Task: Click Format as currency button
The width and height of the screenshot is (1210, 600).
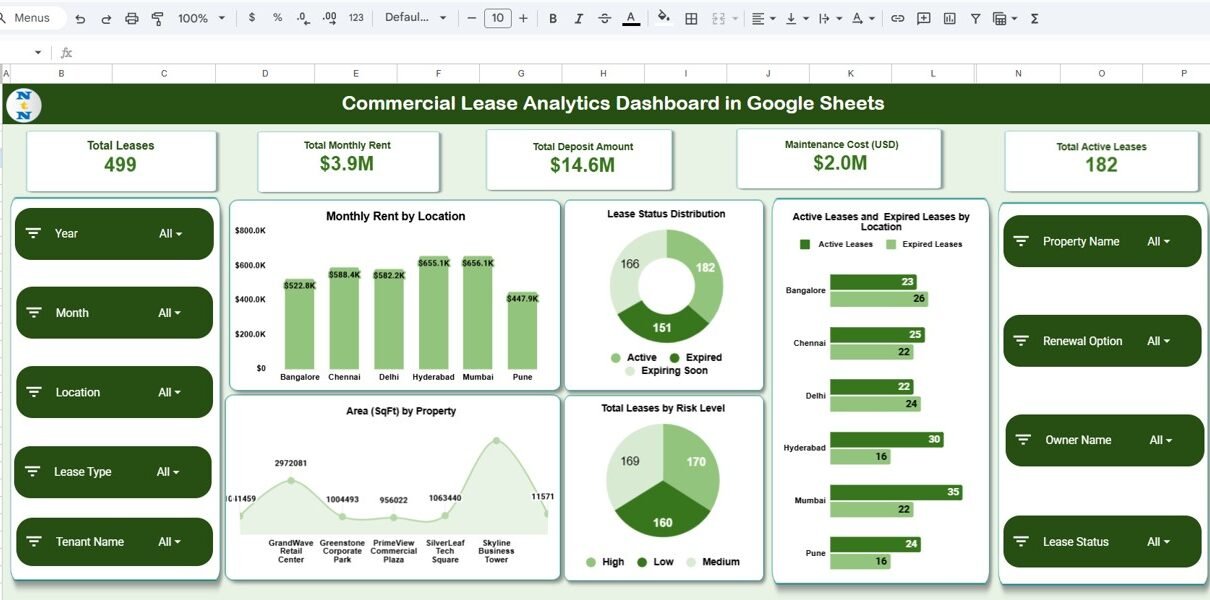Action: coord(251,18)
